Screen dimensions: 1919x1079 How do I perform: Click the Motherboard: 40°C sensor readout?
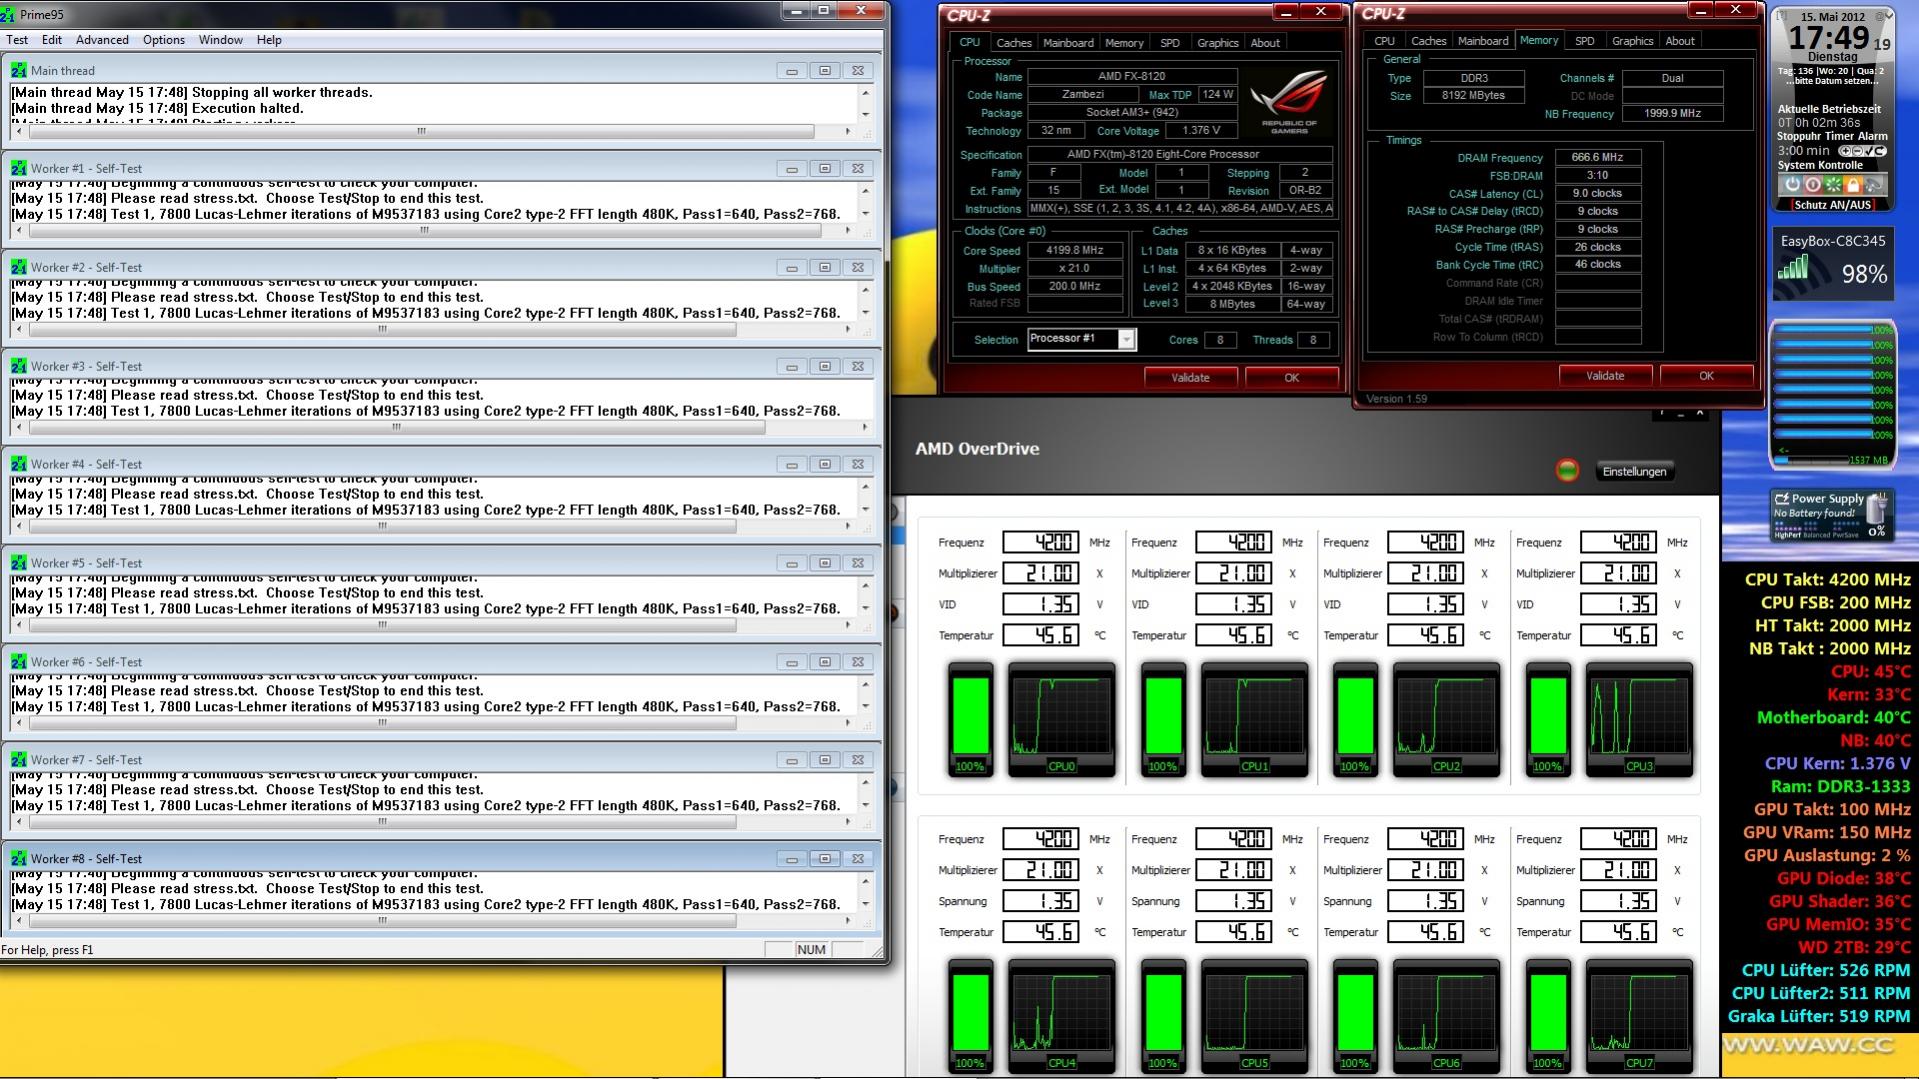pyautogui.click(x=1833, y=718)
